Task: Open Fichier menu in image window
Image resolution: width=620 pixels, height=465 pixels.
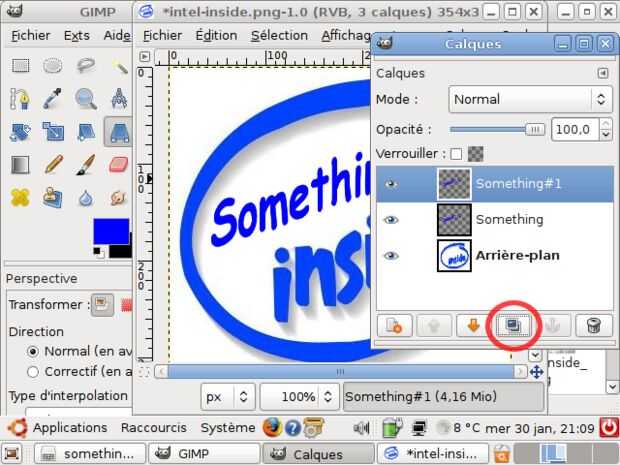Action: click(162, 36)
